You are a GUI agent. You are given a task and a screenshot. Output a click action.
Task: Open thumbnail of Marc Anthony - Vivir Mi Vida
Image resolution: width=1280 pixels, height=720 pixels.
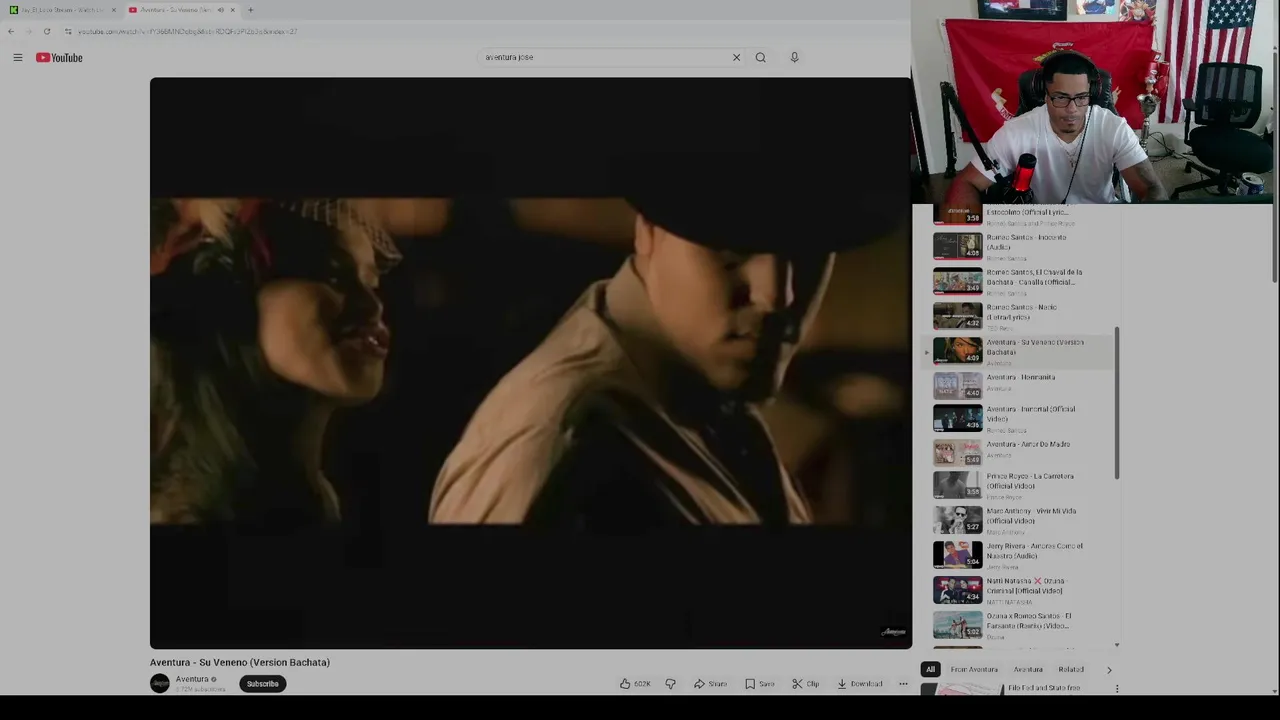pyautogui.click(x=958, y=520)
